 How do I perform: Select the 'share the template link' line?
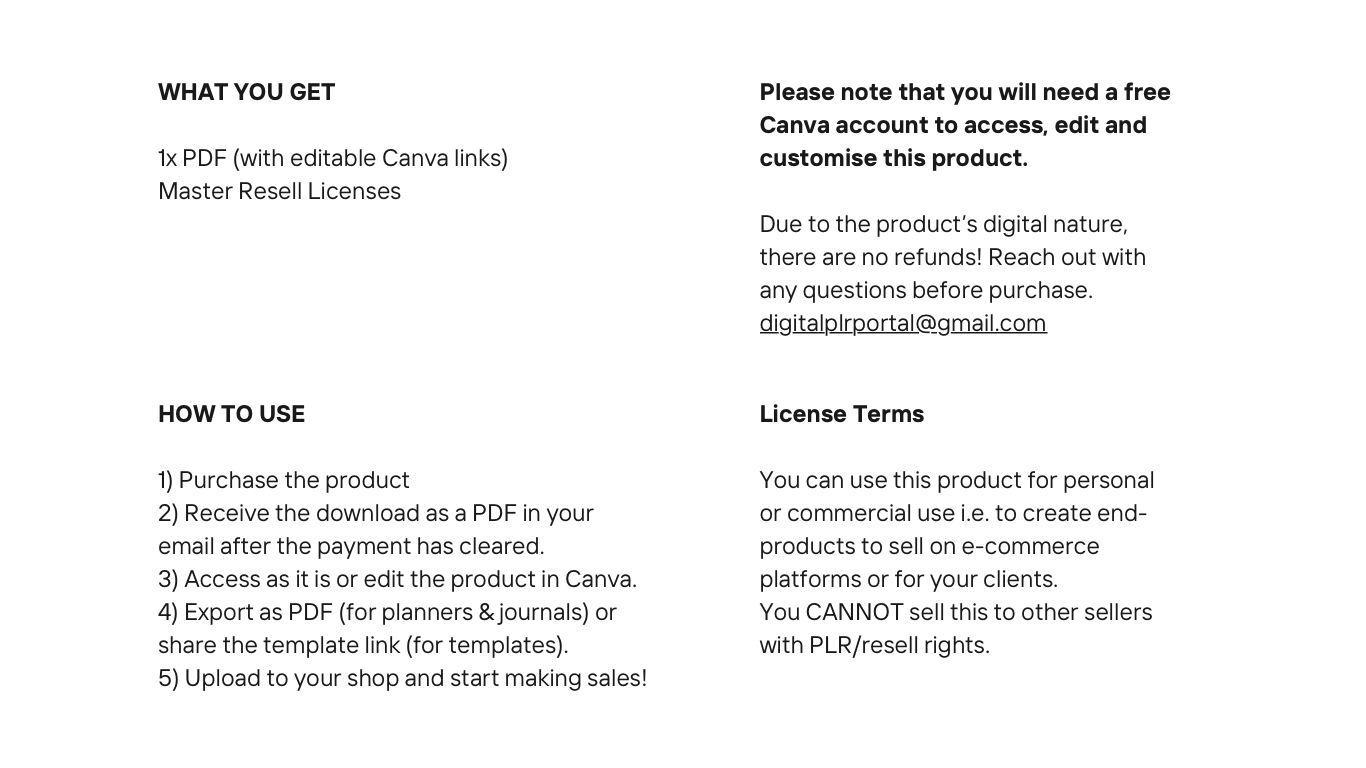[363, 645]
